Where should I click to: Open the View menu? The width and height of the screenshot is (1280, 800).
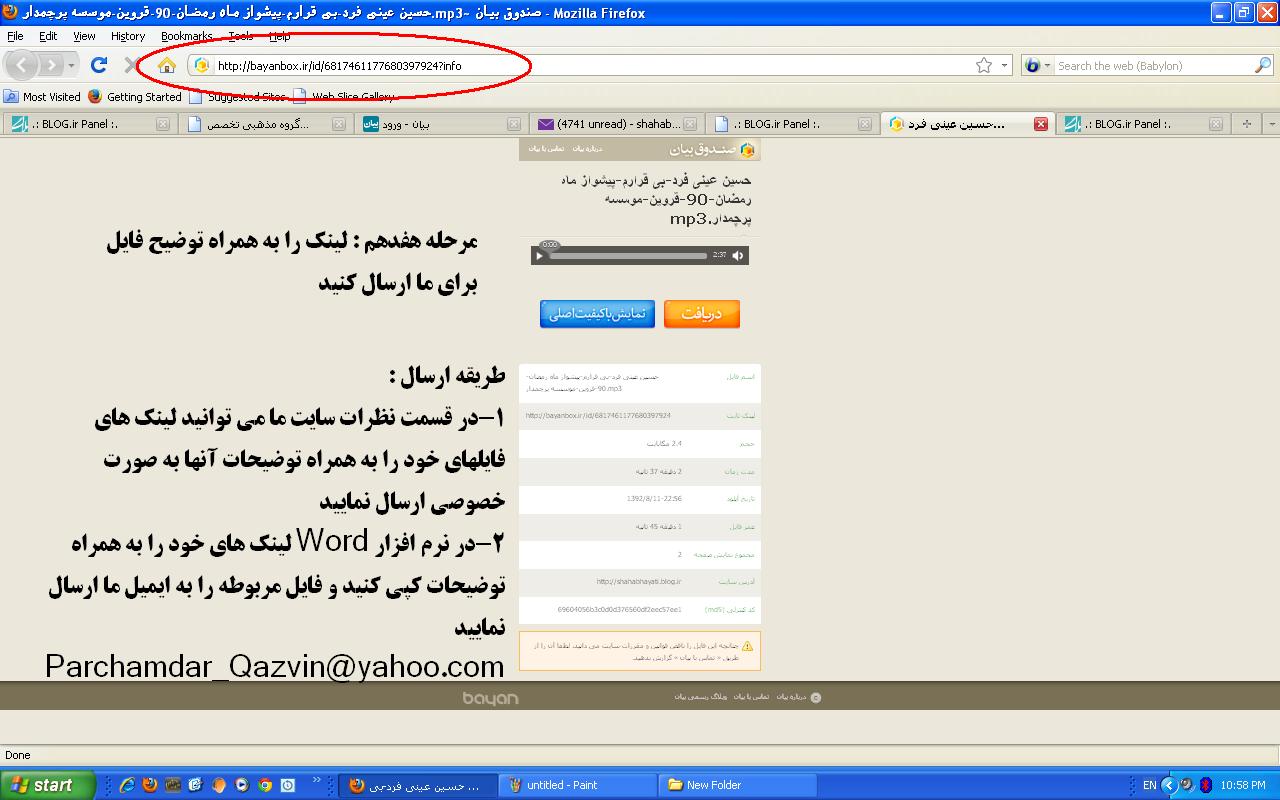[x=84, y=36]
